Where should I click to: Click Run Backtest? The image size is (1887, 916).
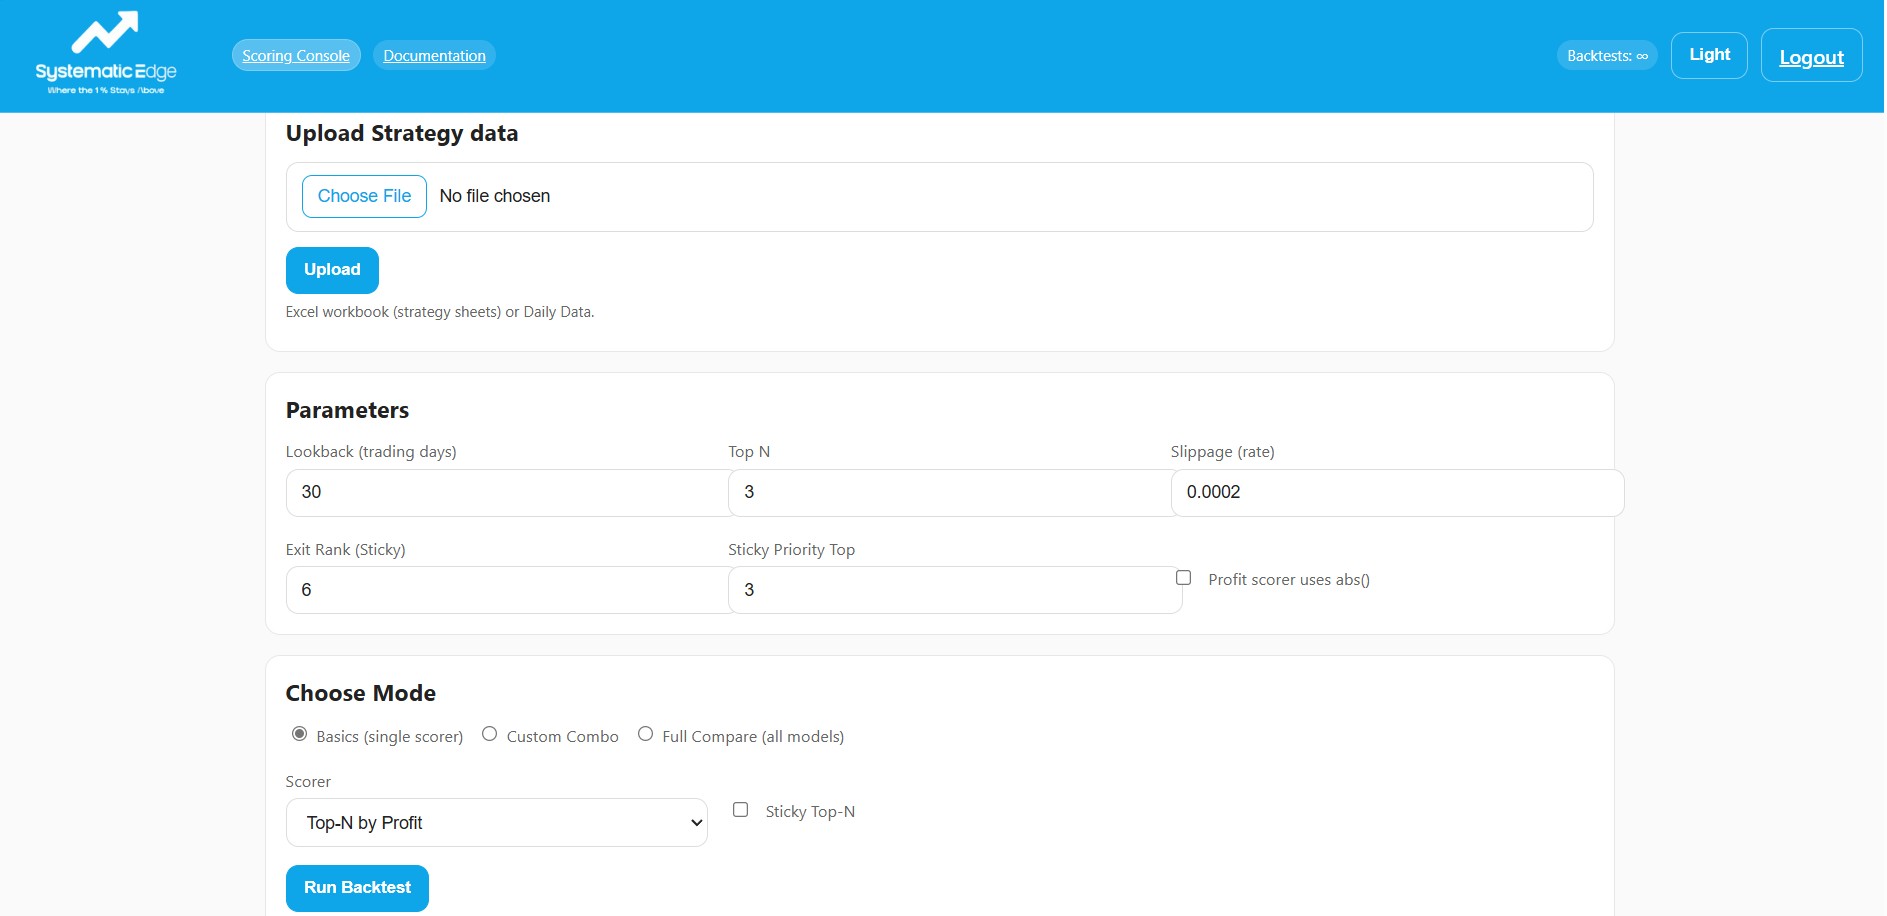click(357, 887)
